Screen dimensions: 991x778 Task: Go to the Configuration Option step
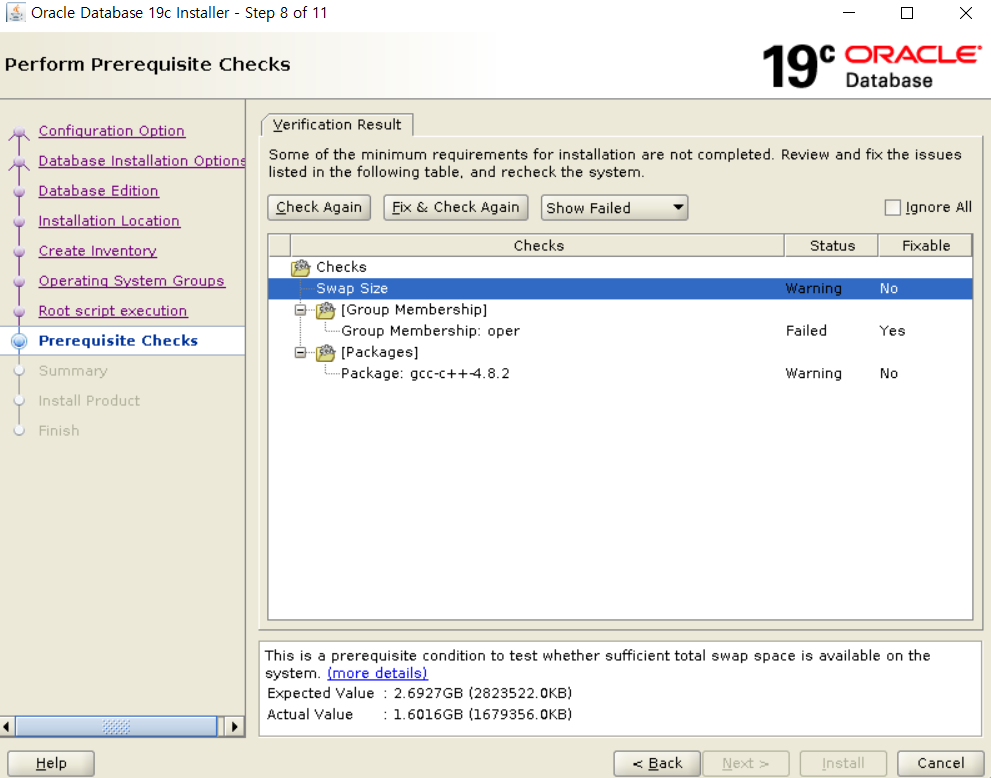[111, 131]
